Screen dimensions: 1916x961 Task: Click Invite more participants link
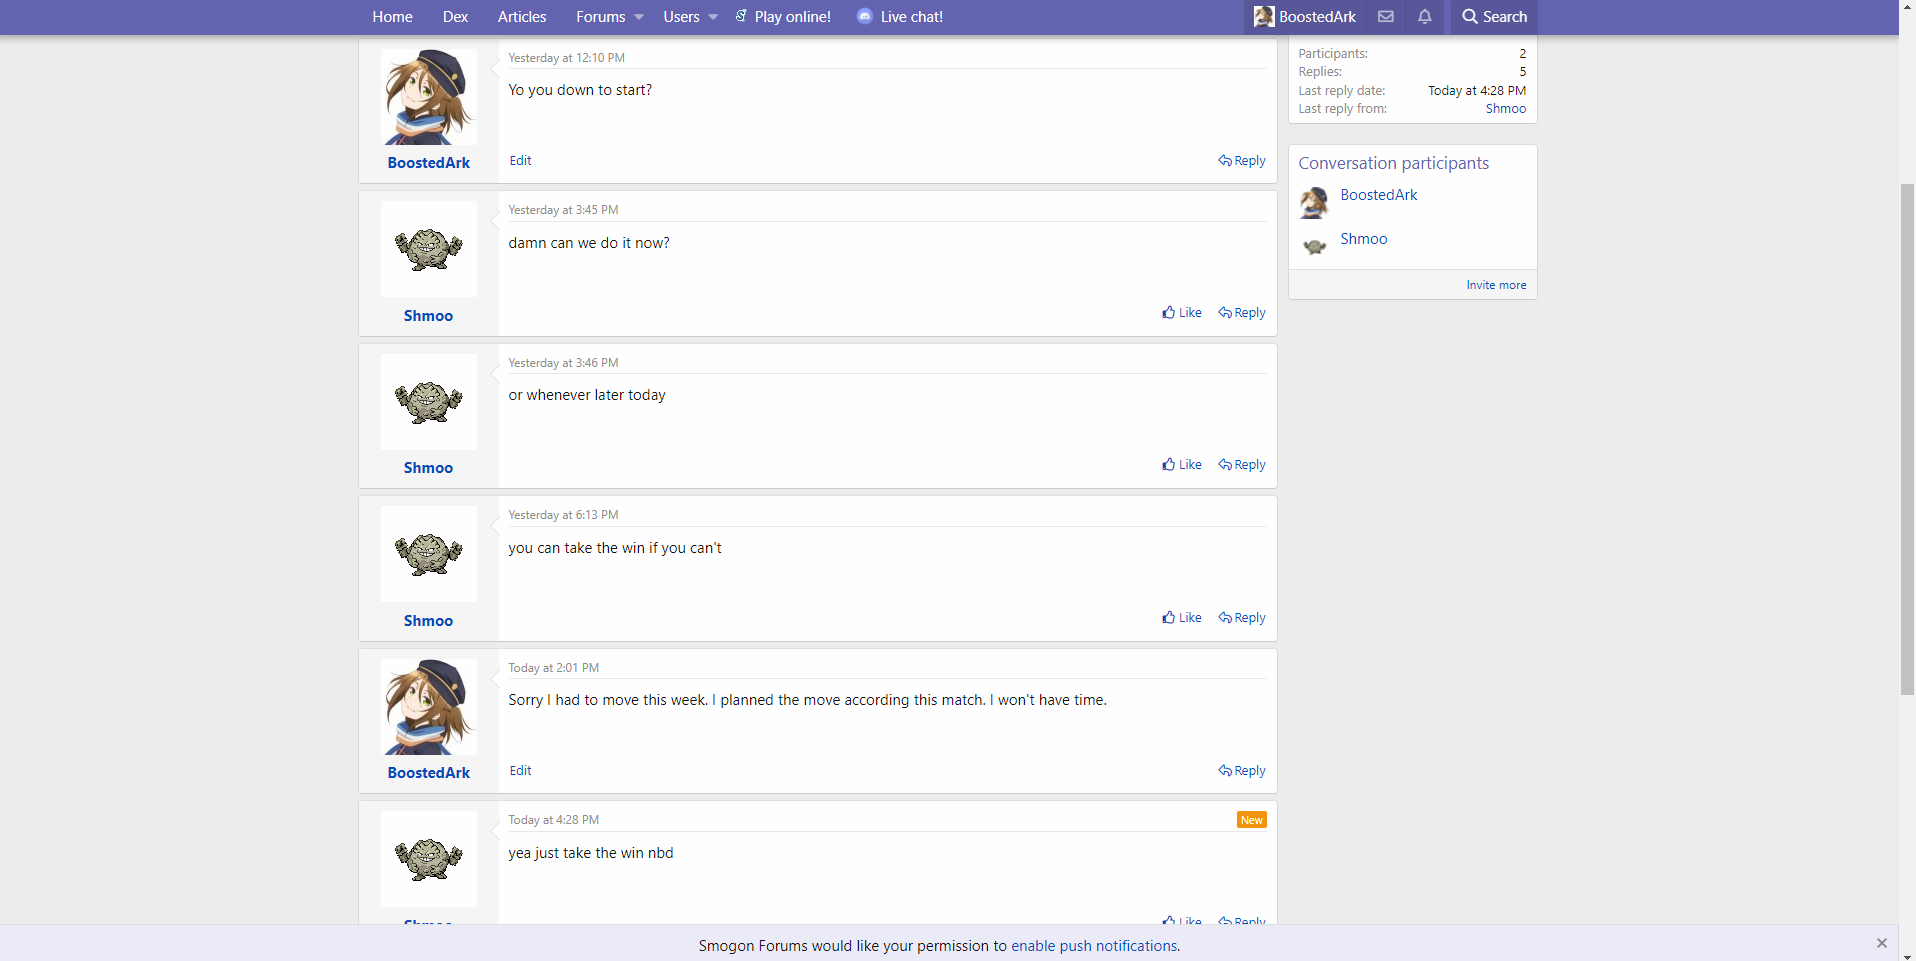pyautogui.click(x=1496, y=285)
